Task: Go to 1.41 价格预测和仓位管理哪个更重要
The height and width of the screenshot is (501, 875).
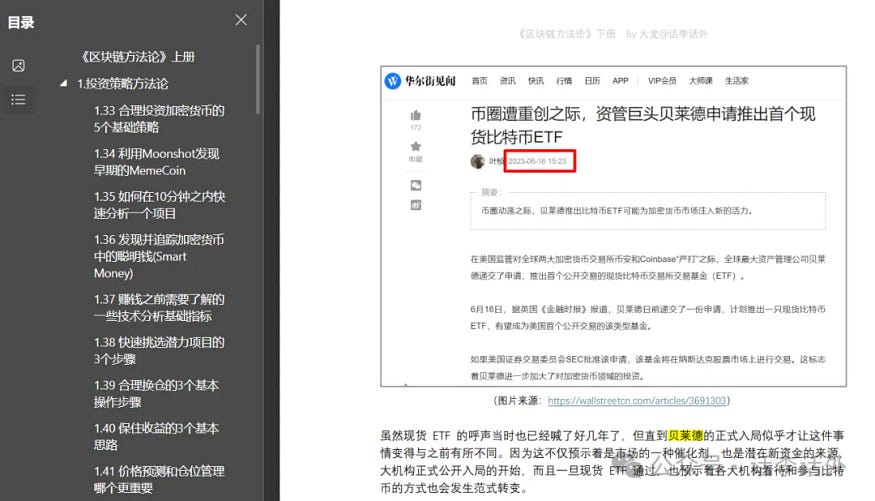Action: tap(159, 479)
